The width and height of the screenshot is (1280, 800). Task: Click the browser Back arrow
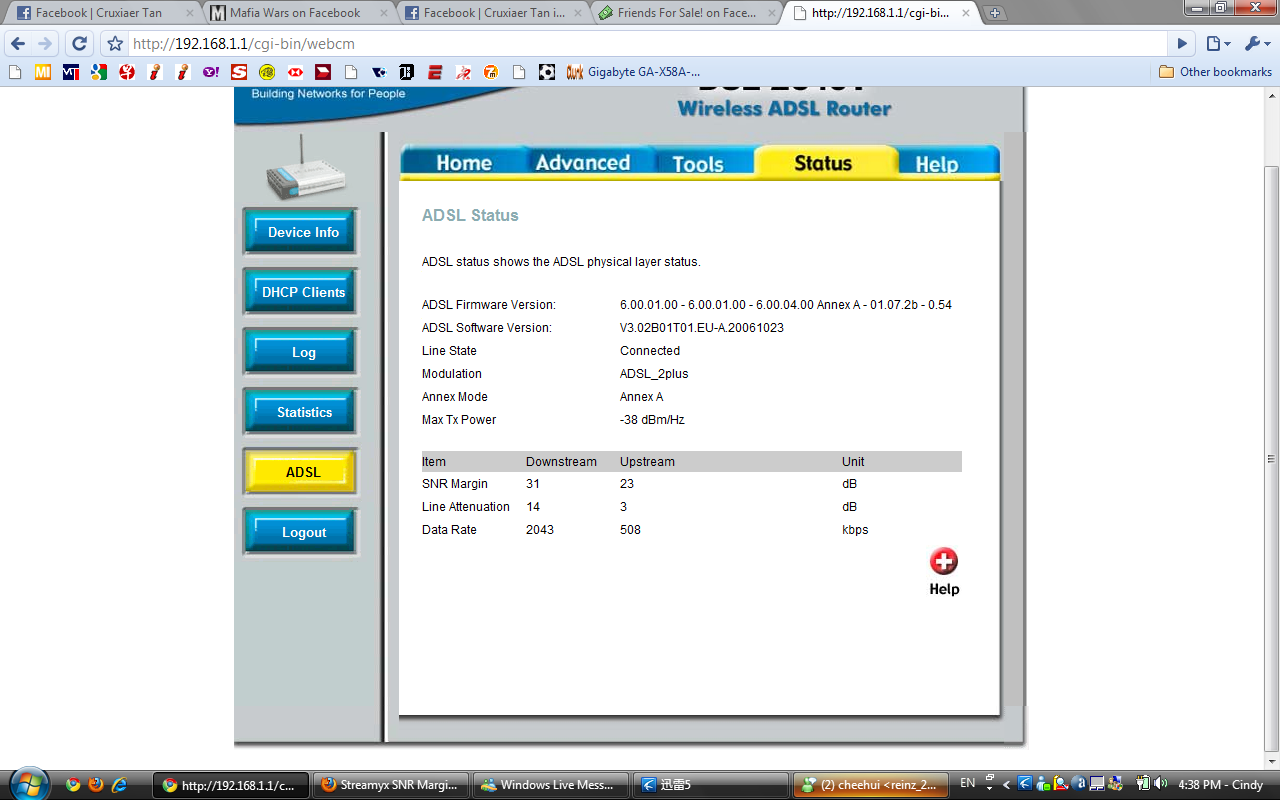(x=18, y=44)
